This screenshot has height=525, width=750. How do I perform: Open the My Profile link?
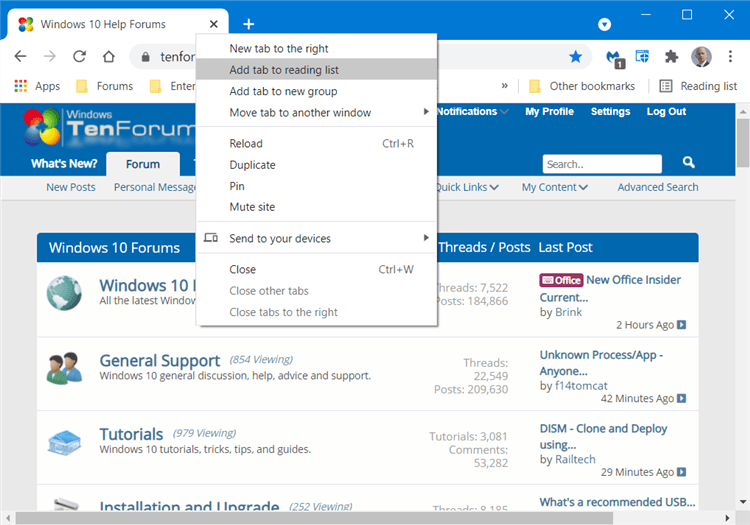tap(549, 111)
